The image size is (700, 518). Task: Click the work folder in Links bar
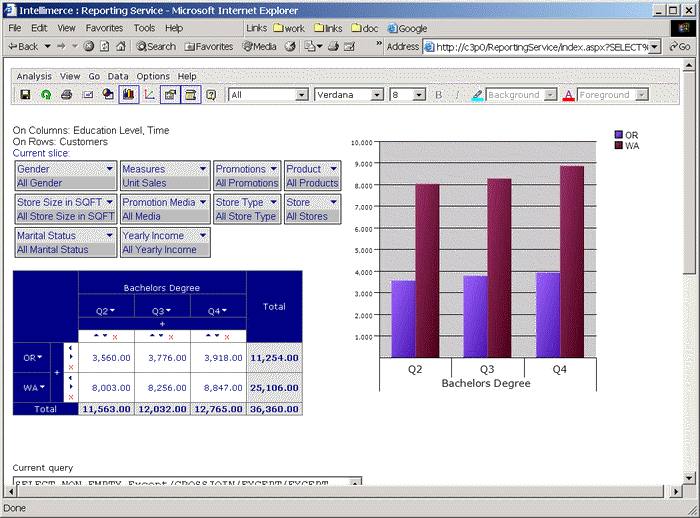pyautogui.click(x=289, y=29)
